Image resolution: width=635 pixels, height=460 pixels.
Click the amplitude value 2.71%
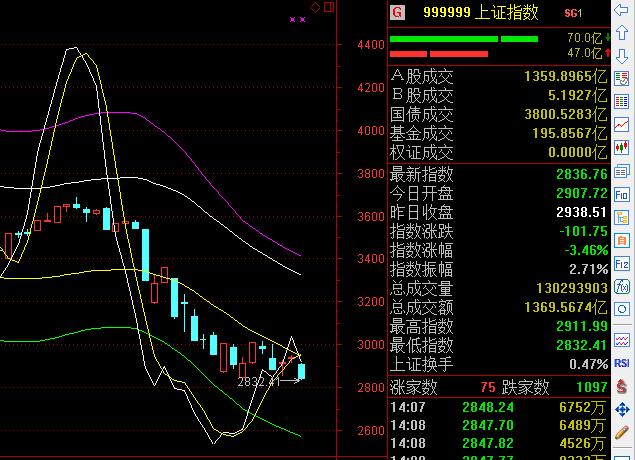coord(588,269)
